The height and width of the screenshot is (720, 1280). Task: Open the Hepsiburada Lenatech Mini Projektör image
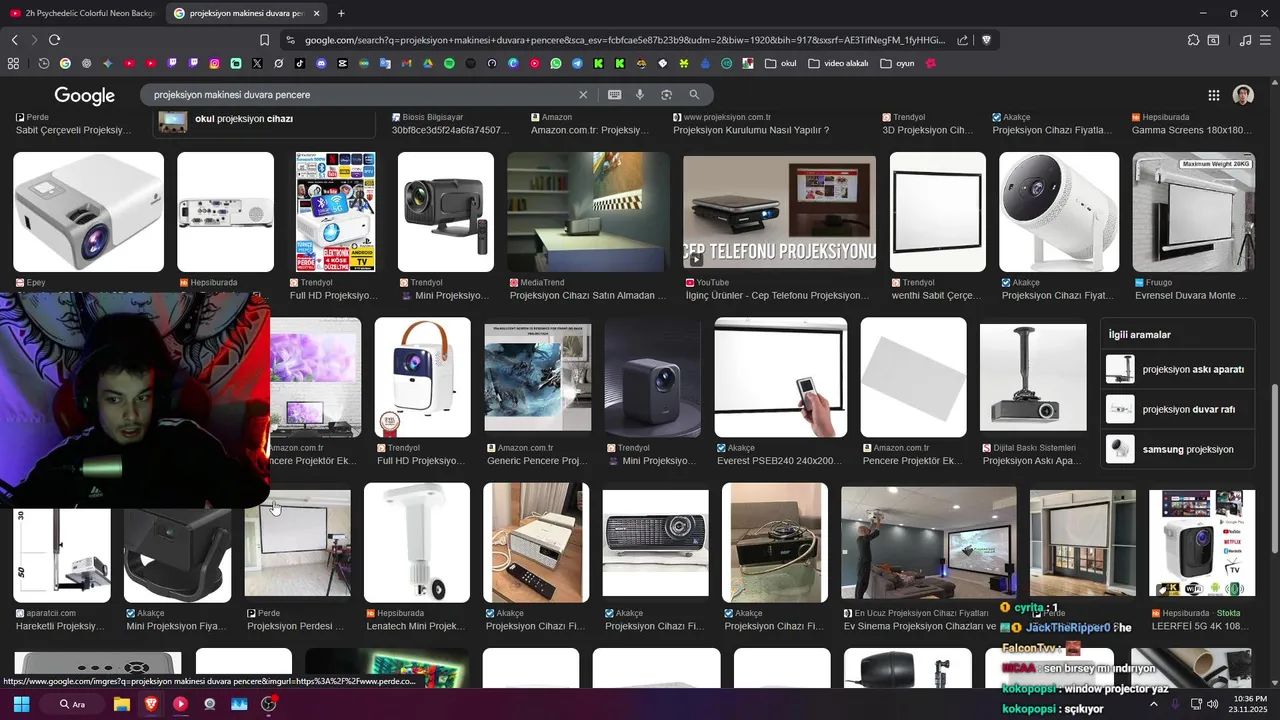pyautogui.click(x=416, y=543)
